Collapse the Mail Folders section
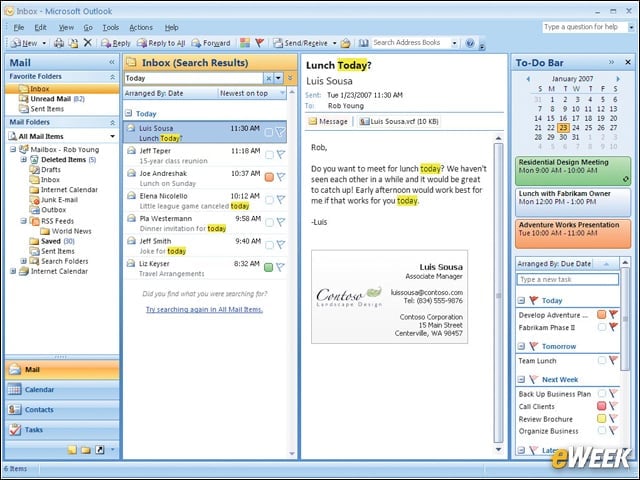 [x=112, y=122]
